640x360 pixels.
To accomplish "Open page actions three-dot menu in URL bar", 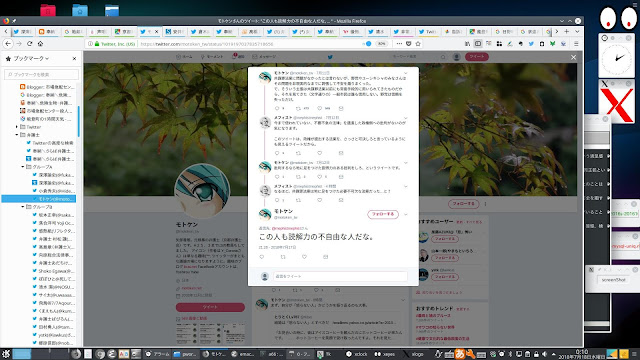I will (x=399, y=44).
